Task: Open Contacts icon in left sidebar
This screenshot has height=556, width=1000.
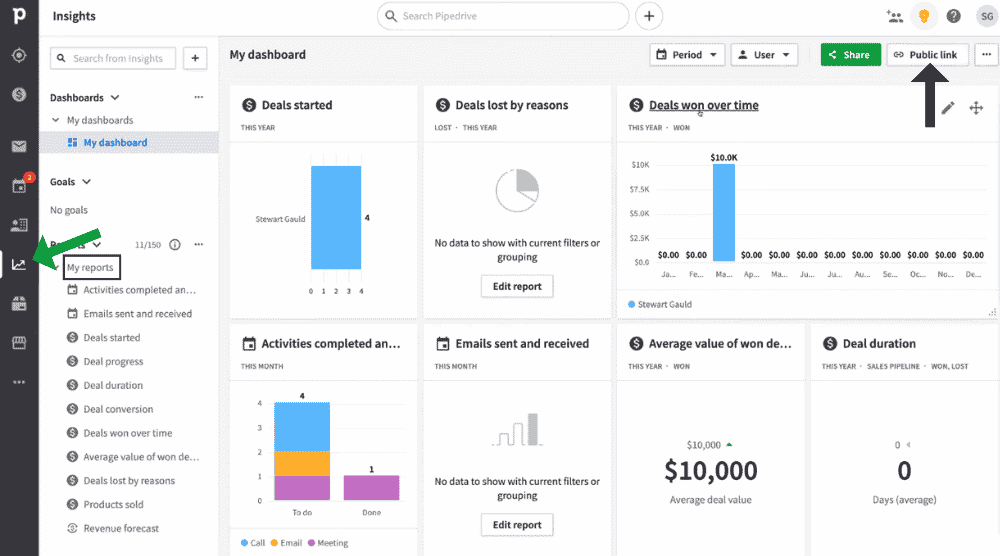Action: pos(19,225)
